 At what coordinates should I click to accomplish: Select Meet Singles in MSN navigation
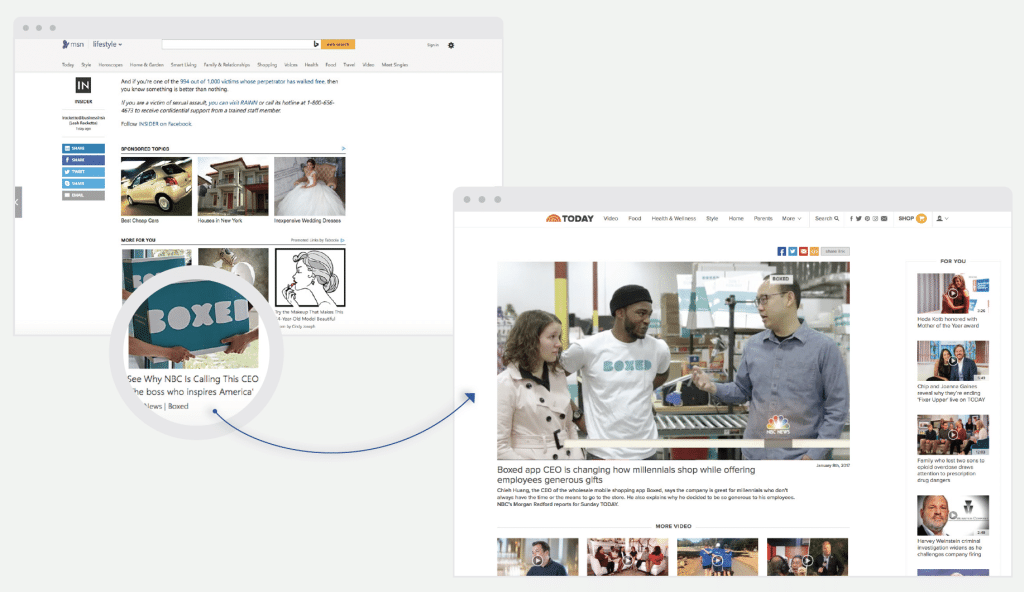394,65
